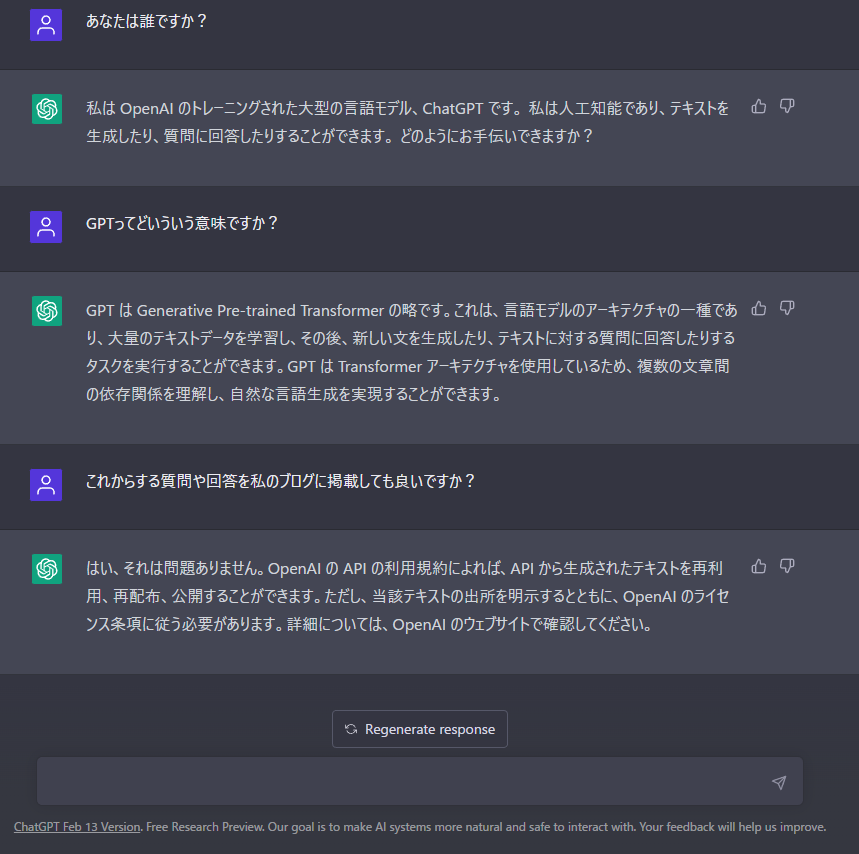
Task: Thumbs down the blog permission answer
Action: pos(787,566)
